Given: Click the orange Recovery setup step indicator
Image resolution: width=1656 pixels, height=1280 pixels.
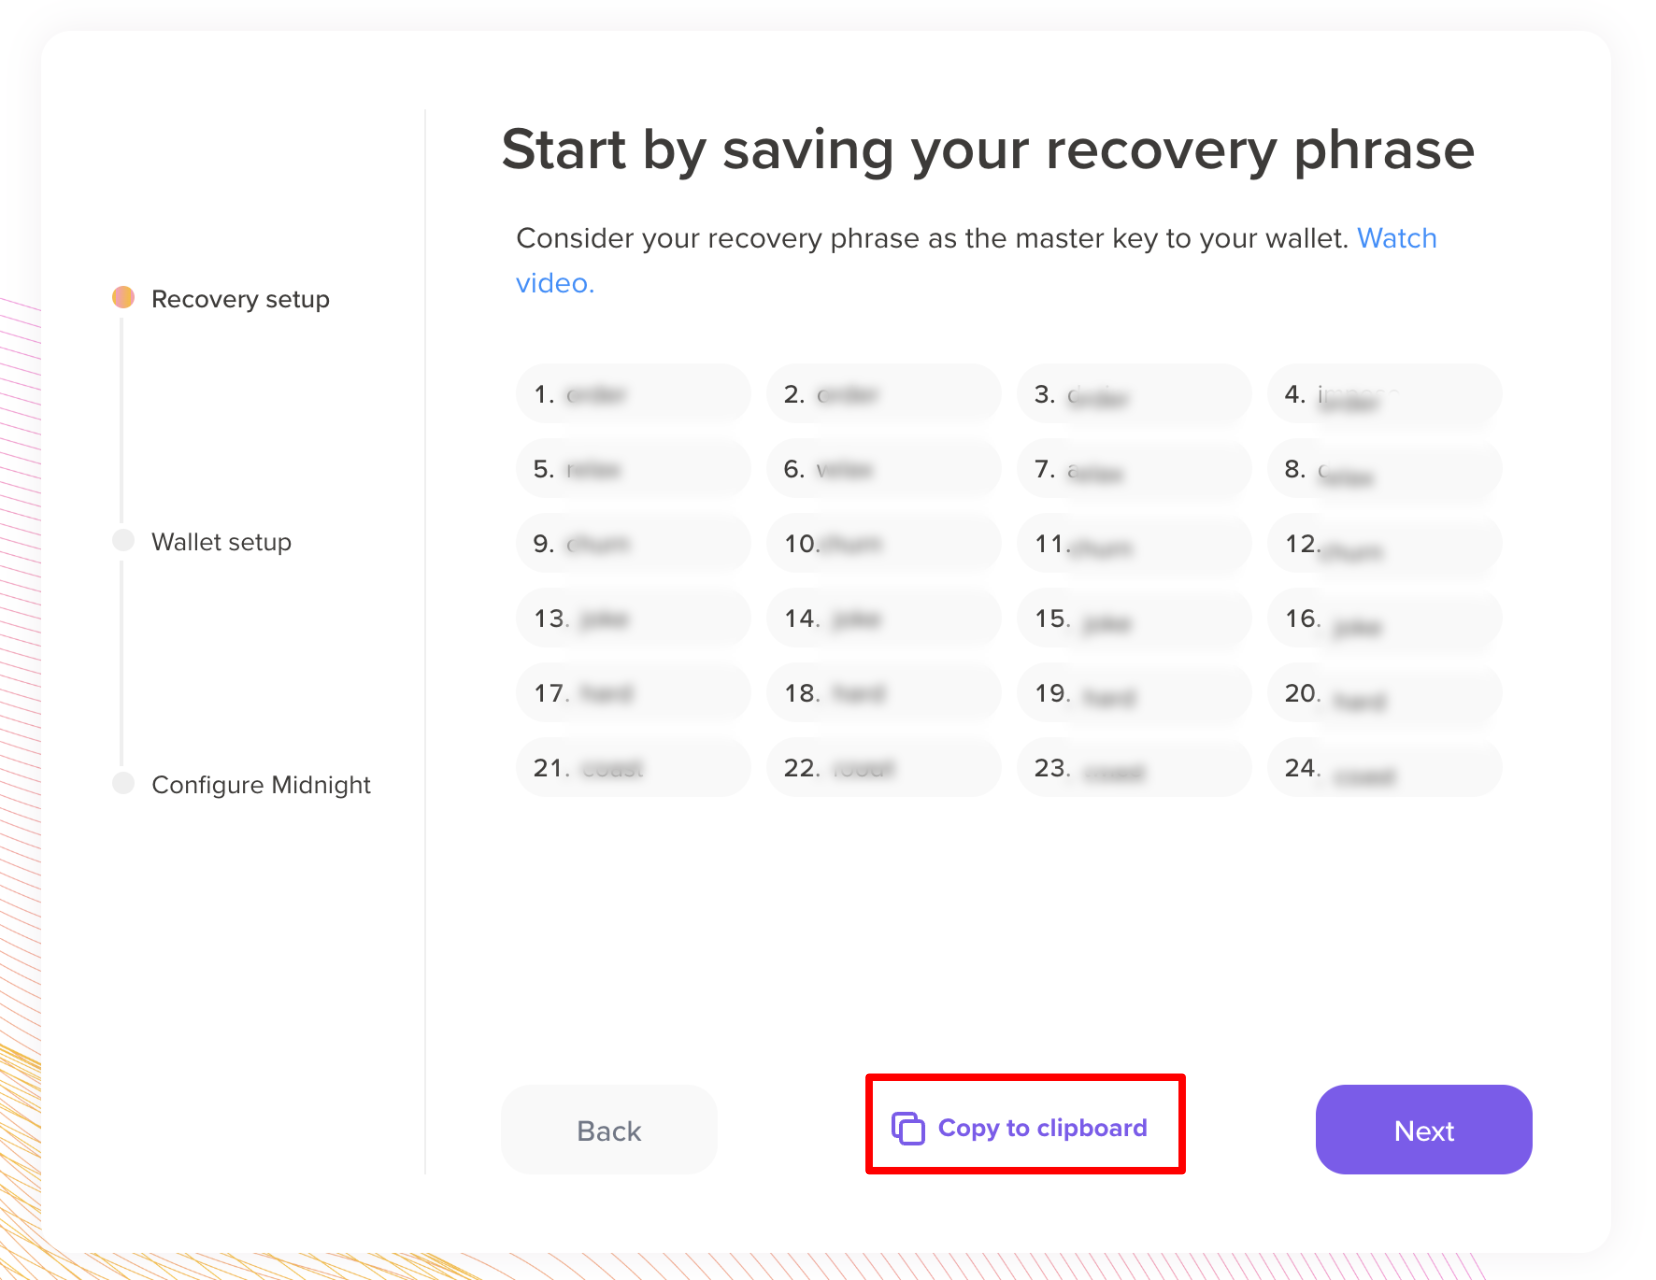Looking at the screenshot, I should (123, 297).
